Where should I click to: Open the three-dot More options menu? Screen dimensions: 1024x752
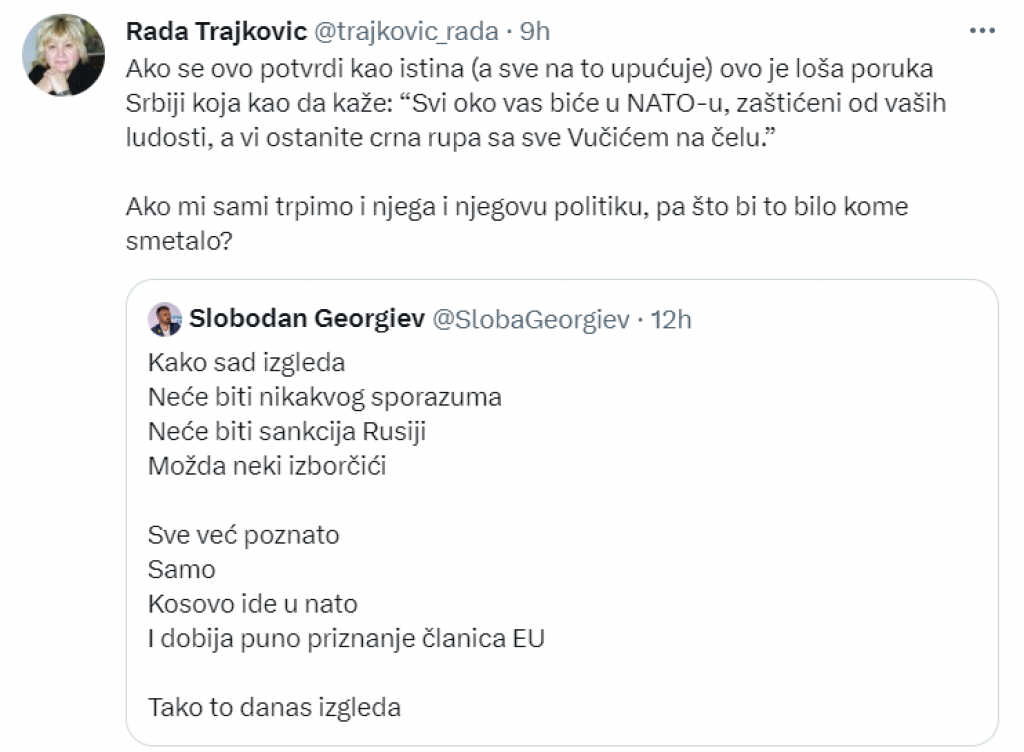tap(982, 32)
